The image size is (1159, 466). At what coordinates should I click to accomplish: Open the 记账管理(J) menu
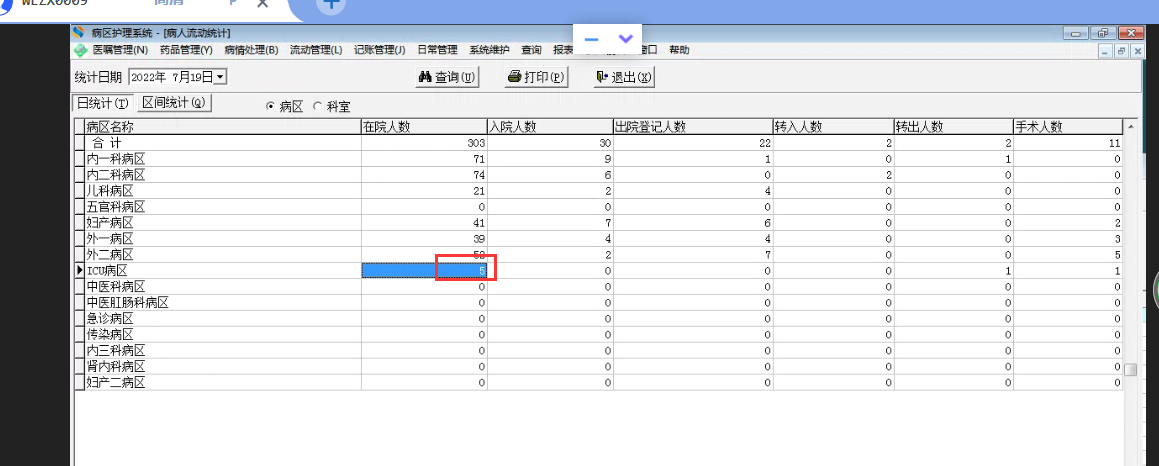coord(379,50)
